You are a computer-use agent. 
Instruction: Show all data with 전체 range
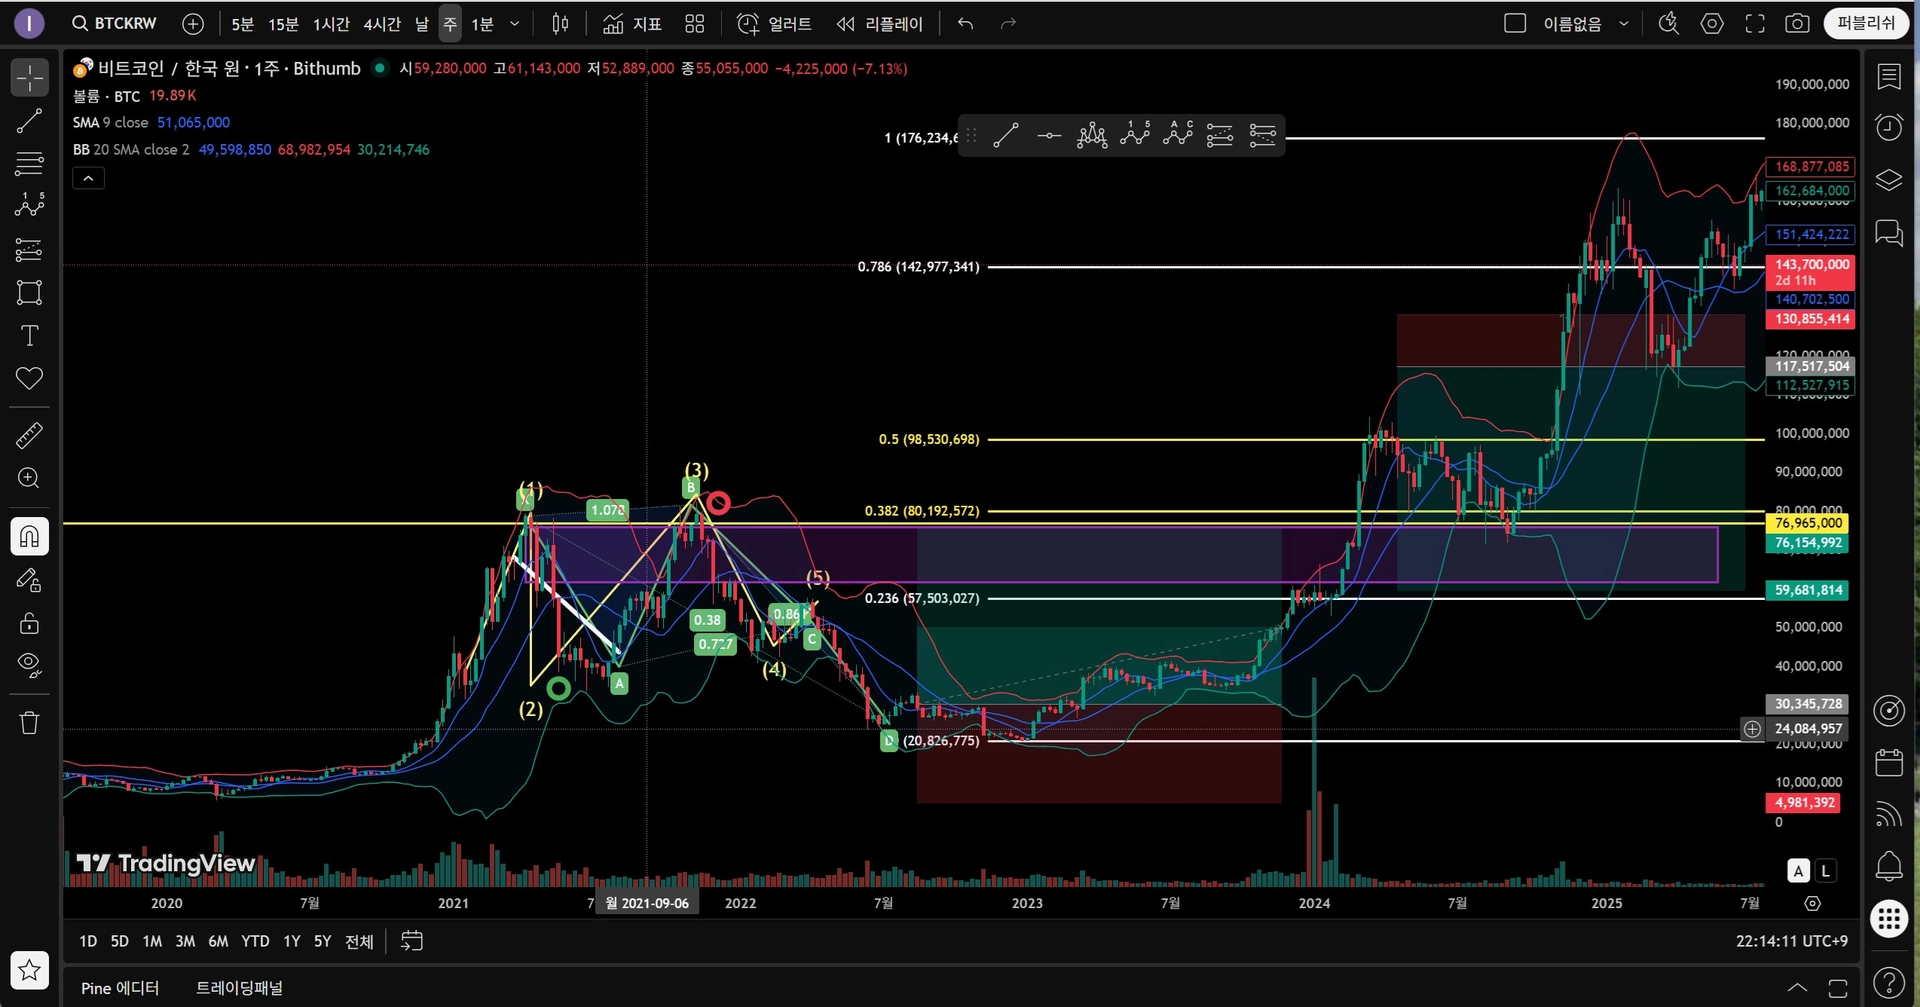coord(359,941)
